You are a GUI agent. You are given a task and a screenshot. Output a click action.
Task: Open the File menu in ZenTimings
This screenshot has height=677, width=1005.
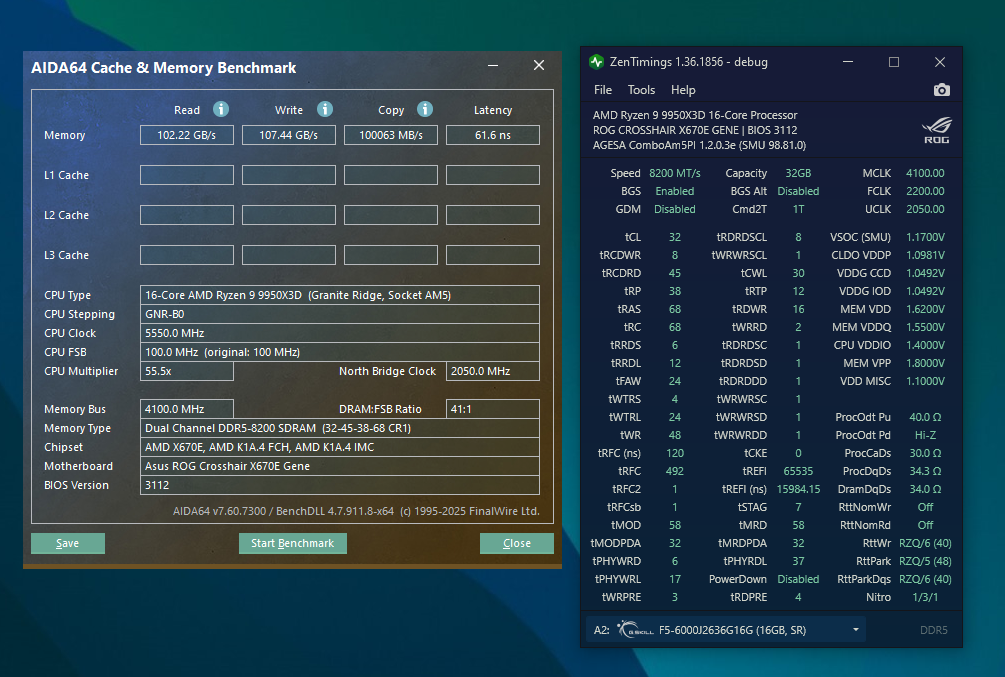603,90
